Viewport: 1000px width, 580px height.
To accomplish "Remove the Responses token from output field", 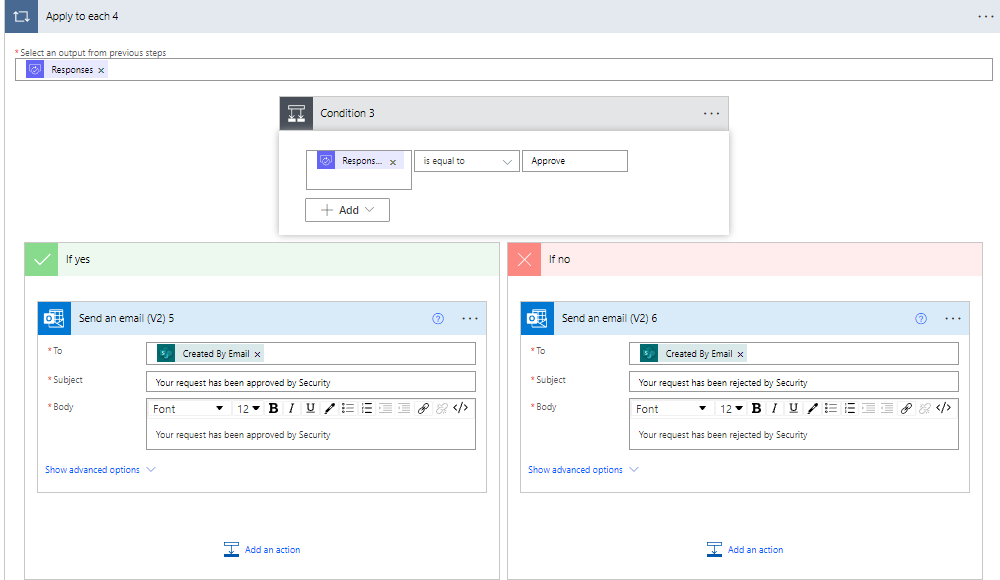I will coord(101,70).
